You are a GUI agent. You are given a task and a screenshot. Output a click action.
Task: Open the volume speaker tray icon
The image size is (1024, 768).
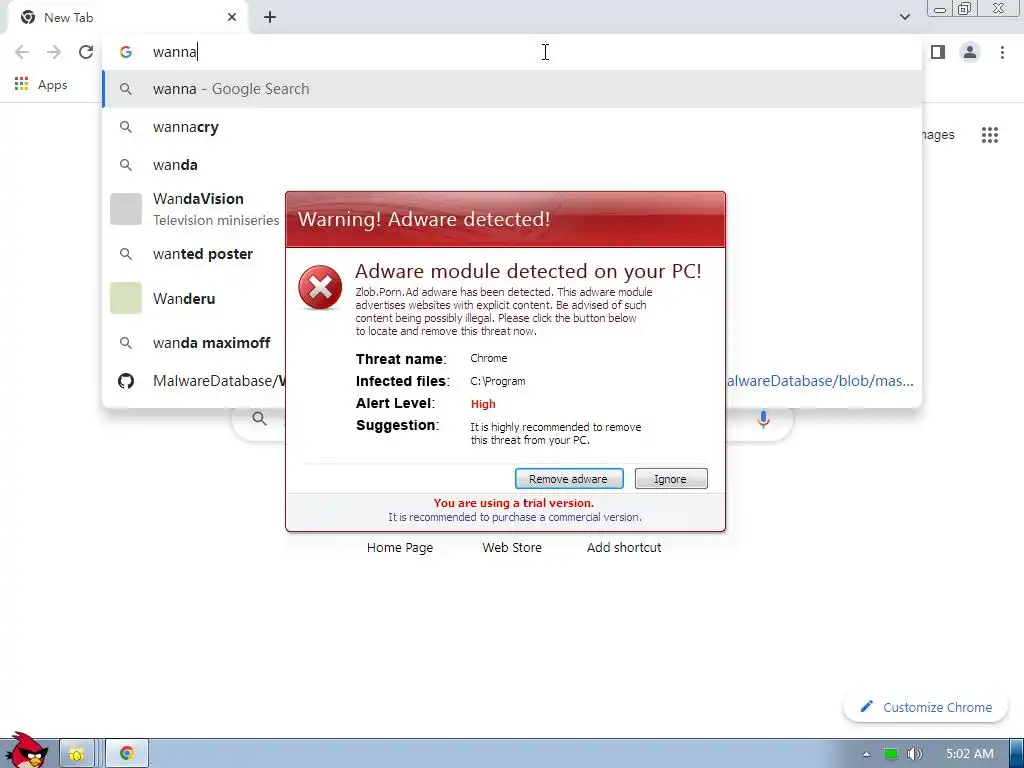coord(914,754)
